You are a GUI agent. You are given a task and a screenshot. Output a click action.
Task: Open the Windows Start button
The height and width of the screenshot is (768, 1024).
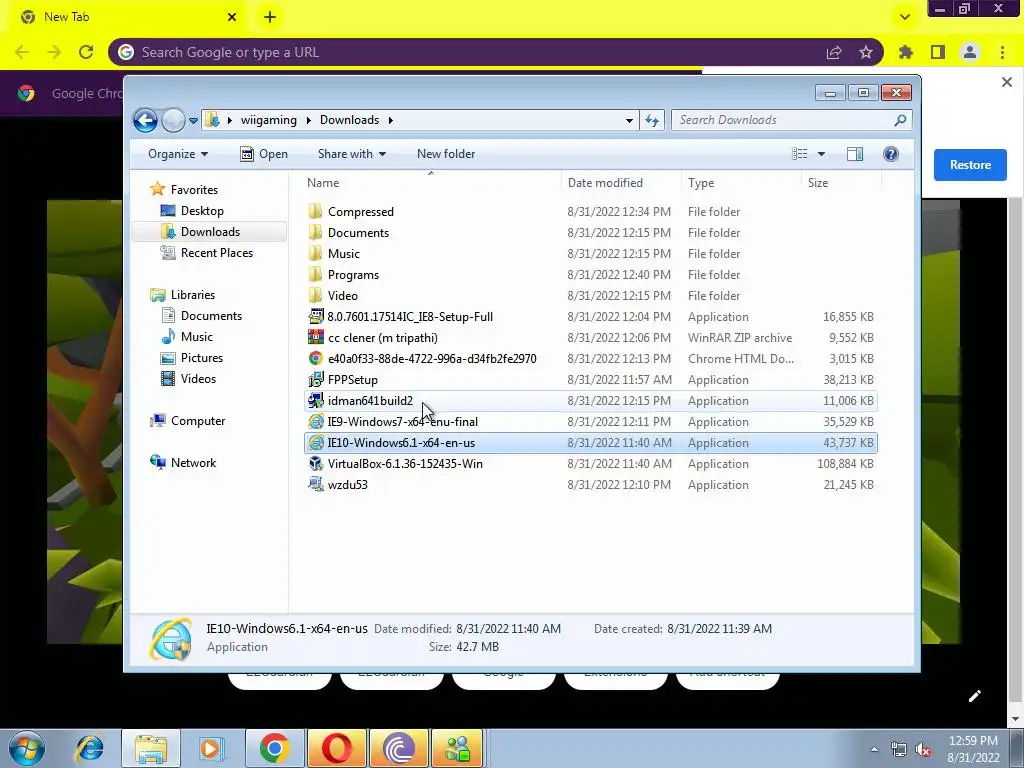[27, 748]
